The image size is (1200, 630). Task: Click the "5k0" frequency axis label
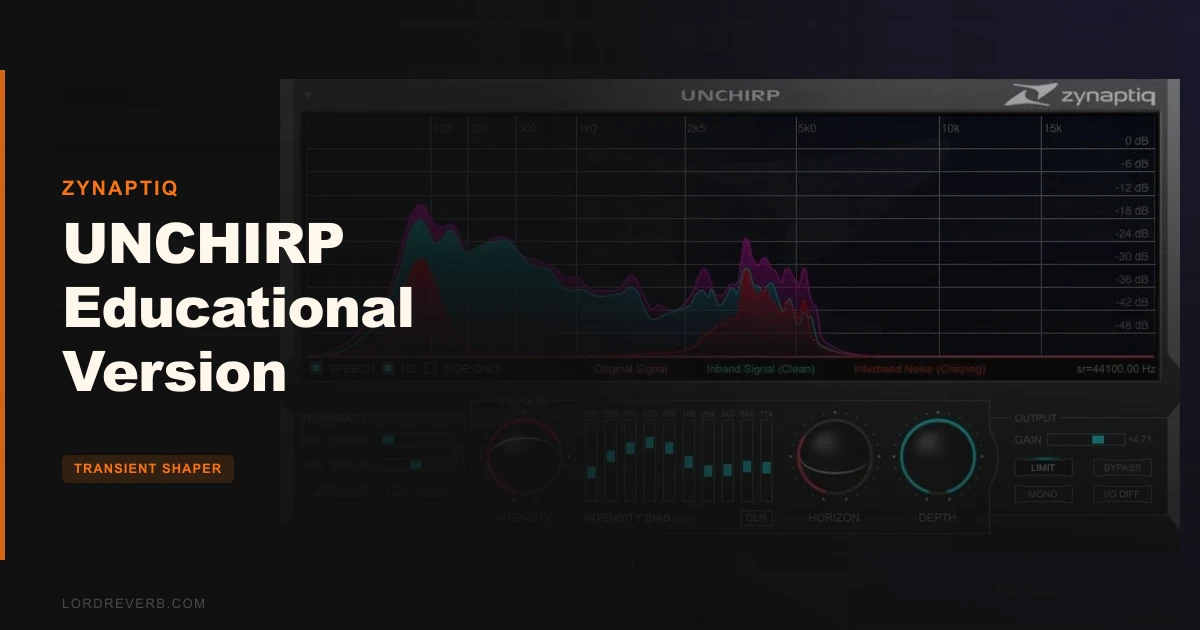click(807, 128)
